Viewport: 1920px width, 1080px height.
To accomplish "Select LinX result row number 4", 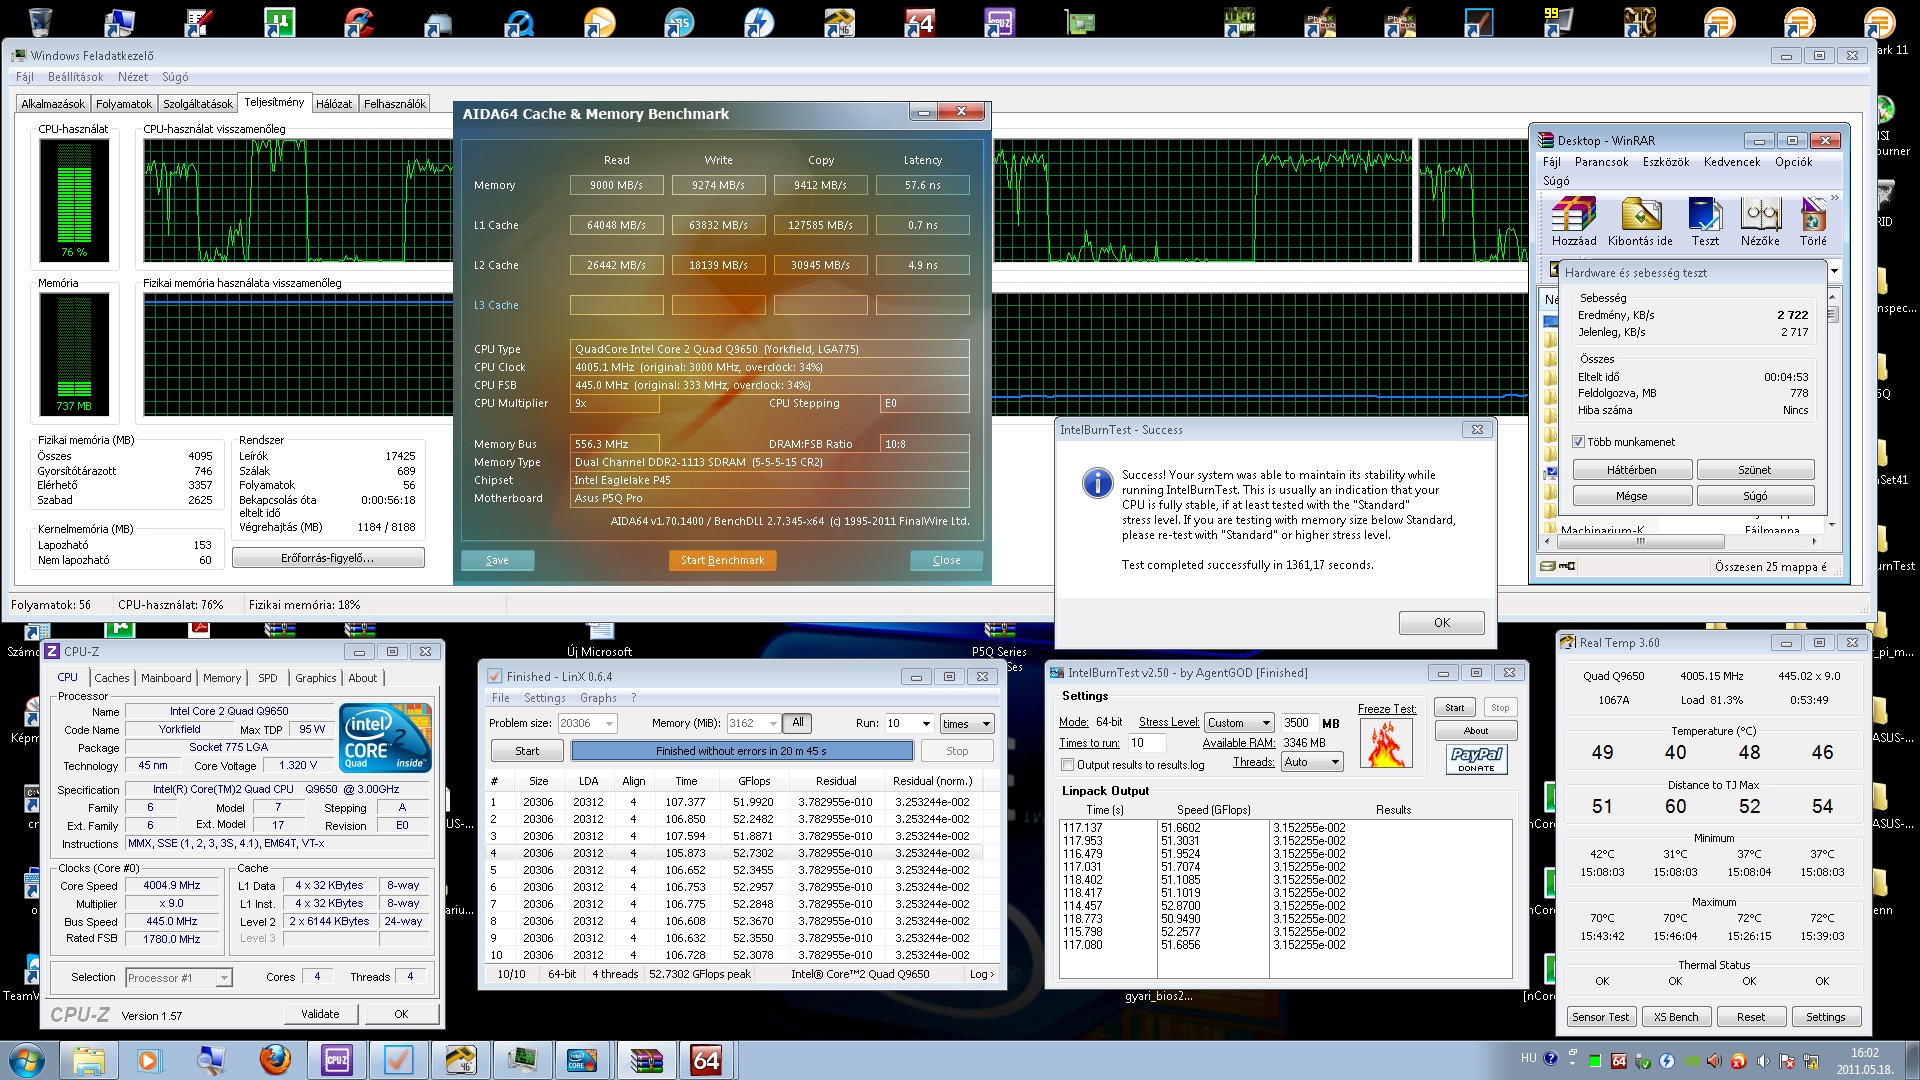I will pos(735,853).
